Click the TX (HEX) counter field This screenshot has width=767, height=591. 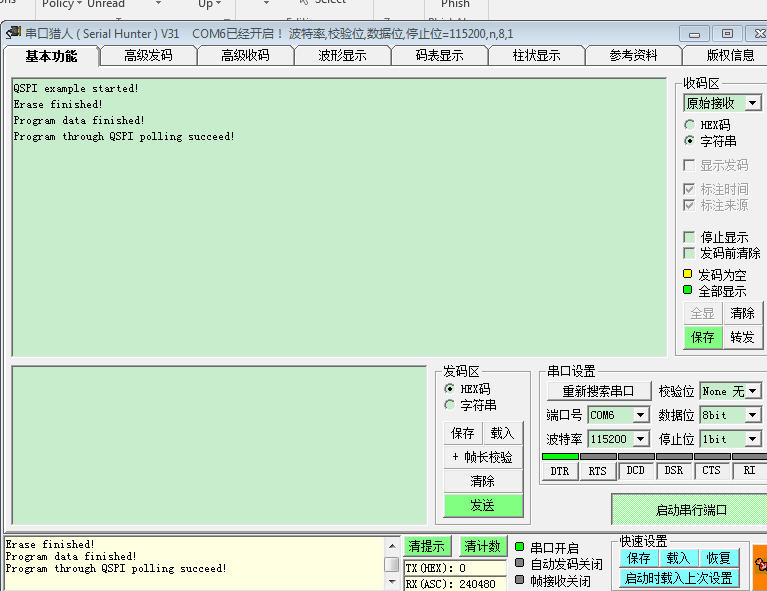click(455, 568)
